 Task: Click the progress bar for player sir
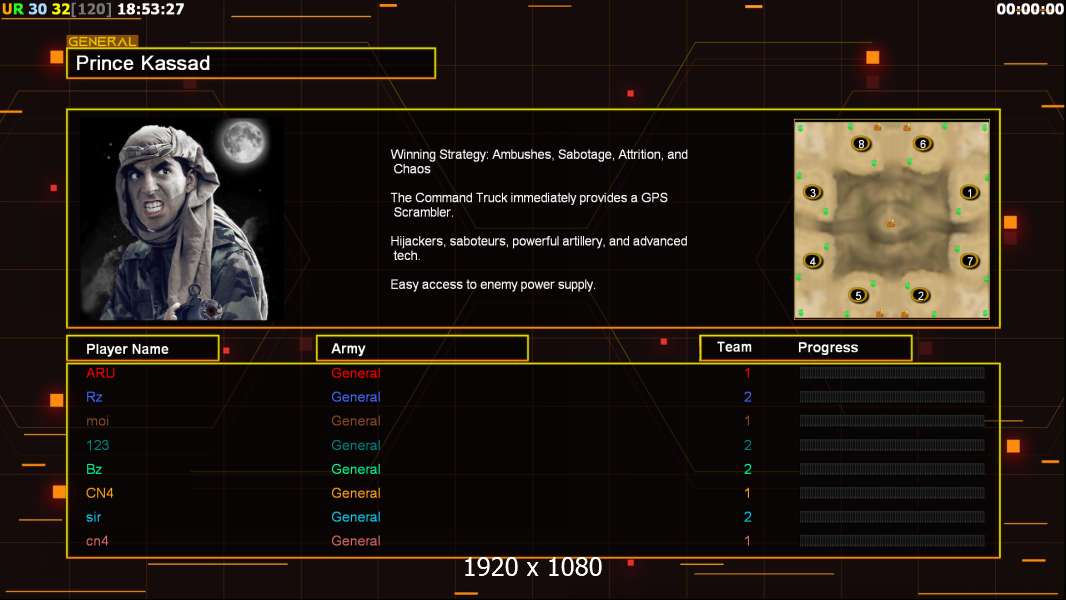click(892, 517)
